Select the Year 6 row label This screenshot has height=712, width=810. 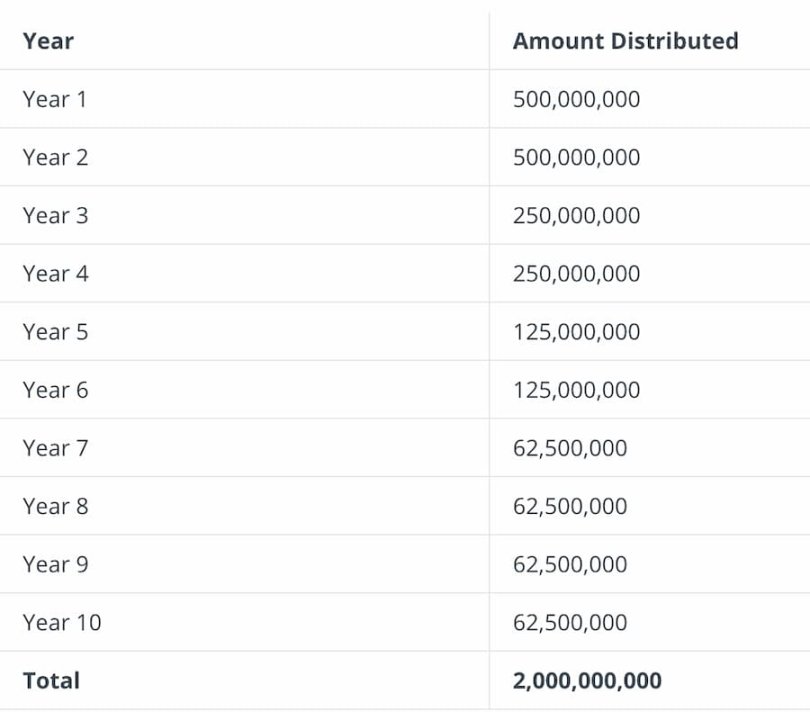(55, 390)
